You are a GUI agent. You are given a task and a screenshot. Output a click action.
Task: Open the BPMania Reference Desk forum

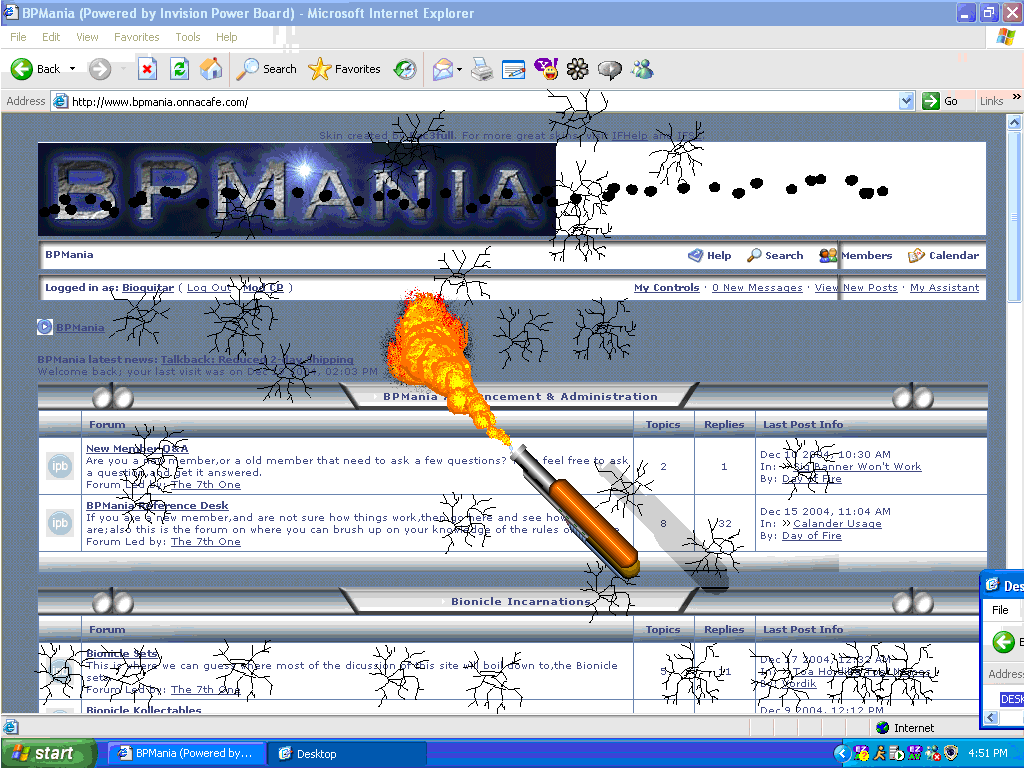coord(157,505)
